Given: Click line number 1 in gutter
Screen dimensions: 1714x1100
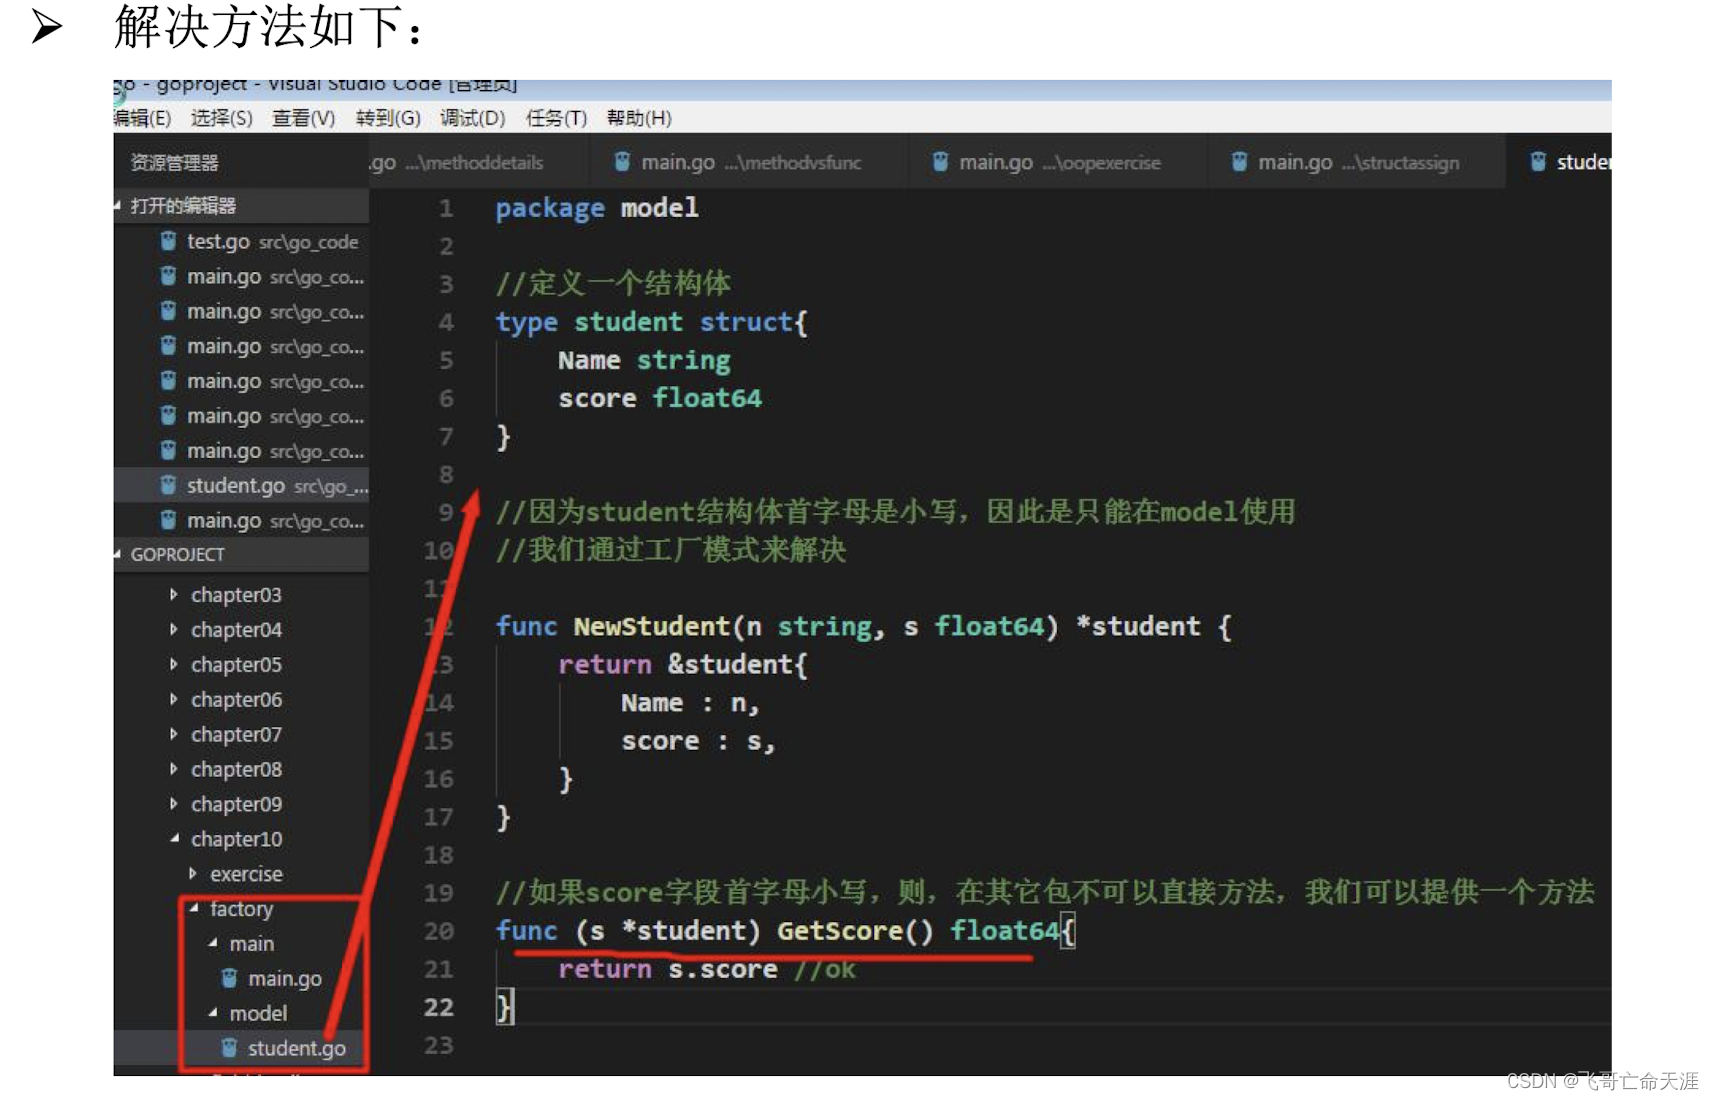Looking at the screenshot, I should [x=446, y=208].
